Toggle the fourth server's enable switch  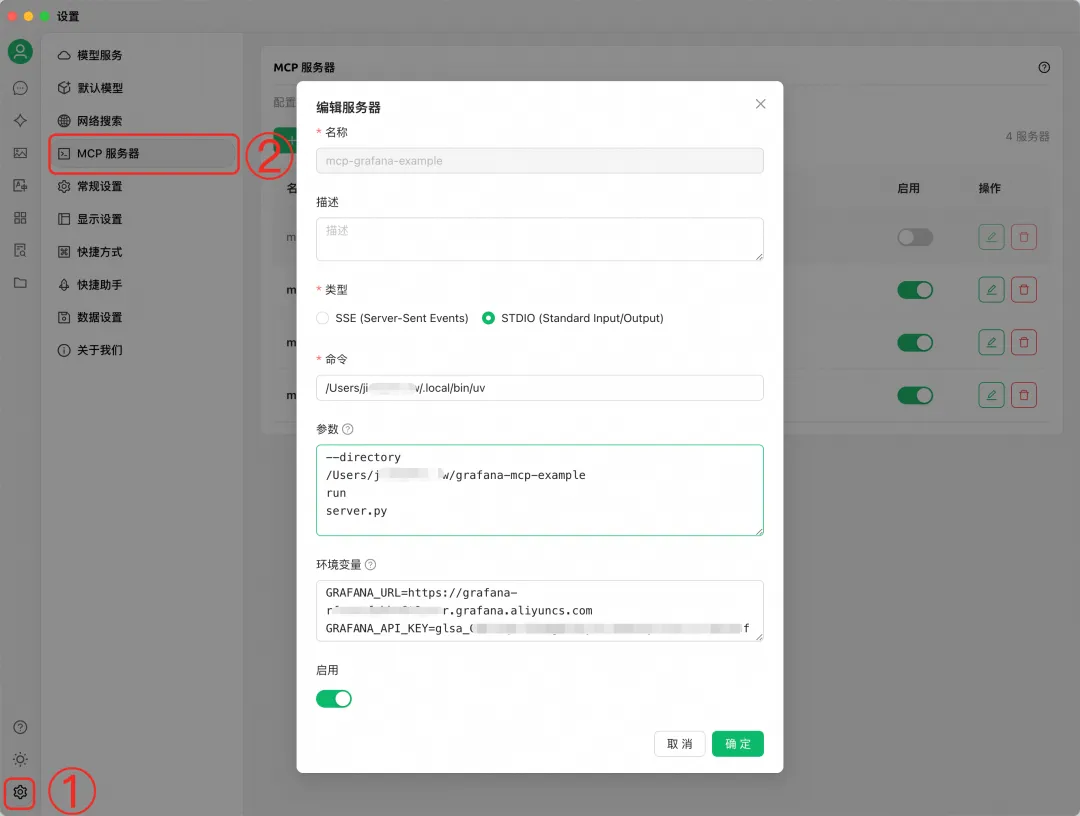[915, 395]
